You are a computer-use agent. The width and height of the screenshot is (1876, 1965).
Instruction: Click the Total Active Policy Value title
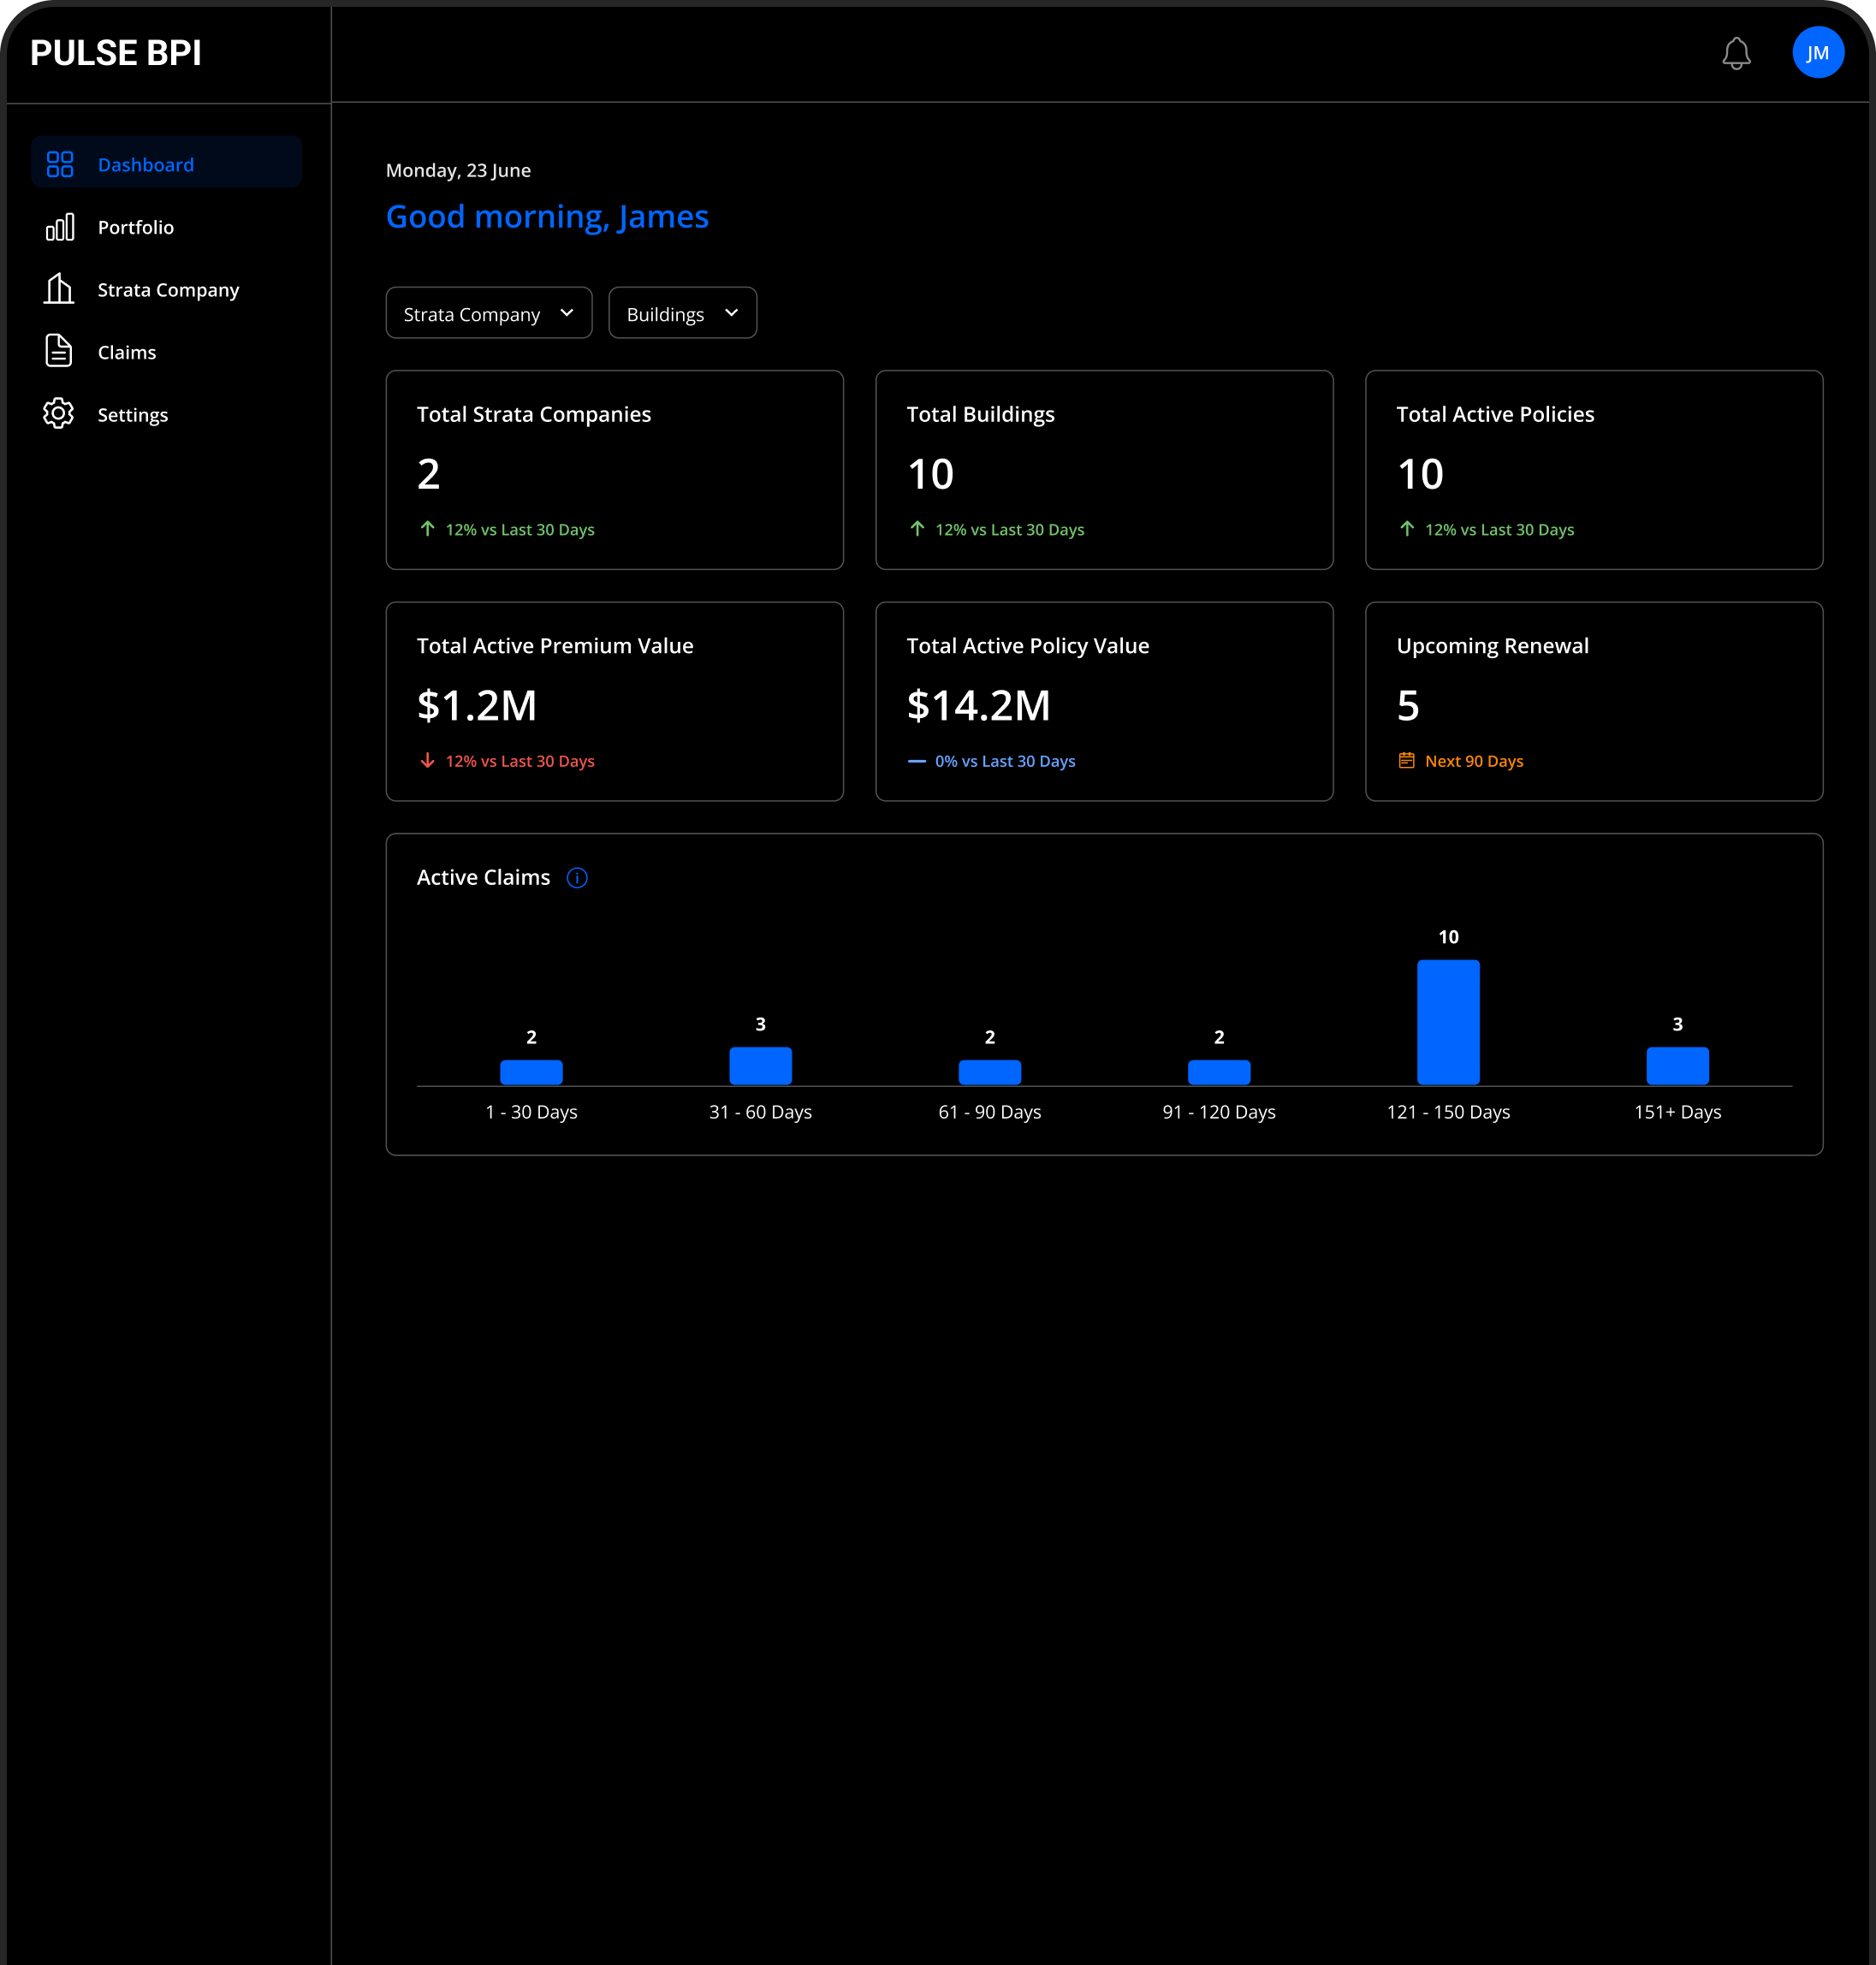(1028, 646)
